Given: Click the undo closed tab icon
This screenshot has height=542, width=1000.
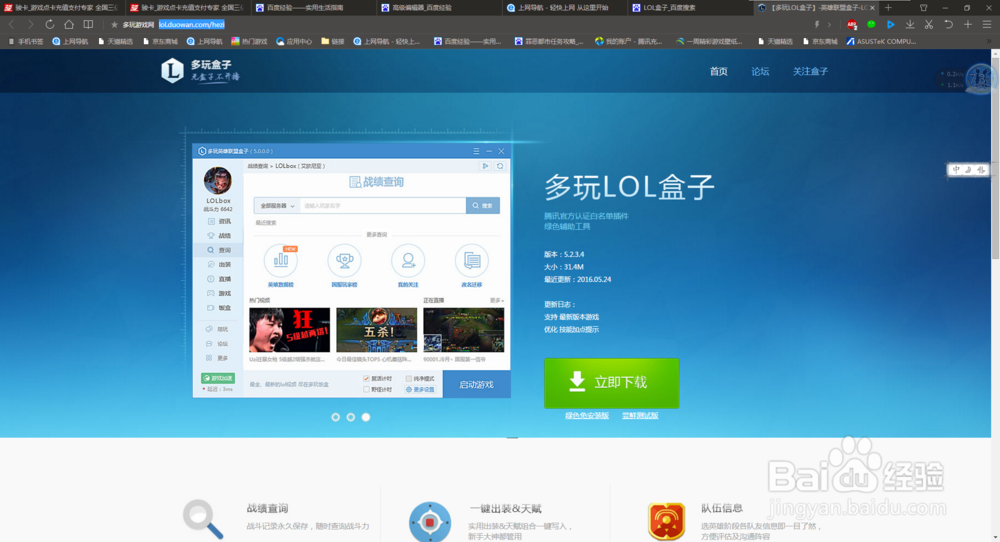Looking at the screenshot, I should tap(948, 24).
